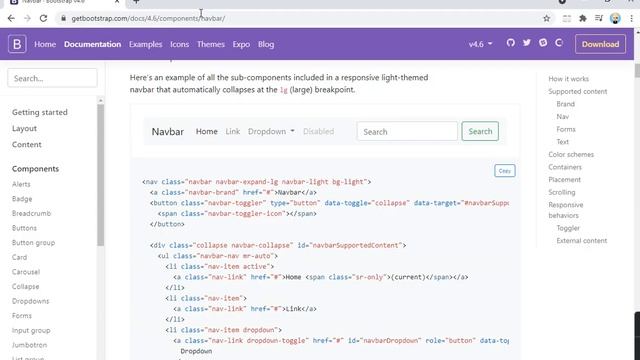This screenshot has width=640, height=360.
Task: Reload the page with refresh icon
Action: [x=43, y=18]
